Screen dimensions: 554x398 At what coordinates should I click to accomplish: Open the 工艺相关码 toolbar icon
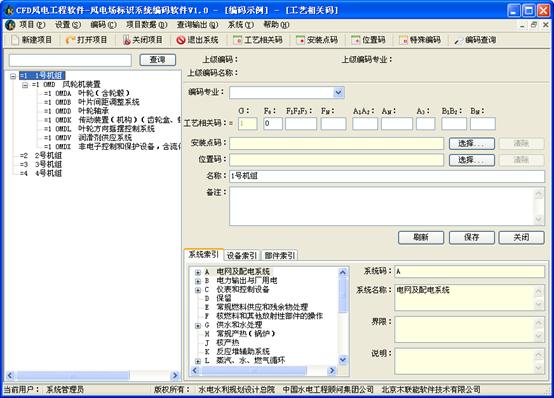[x=237, y=40]
